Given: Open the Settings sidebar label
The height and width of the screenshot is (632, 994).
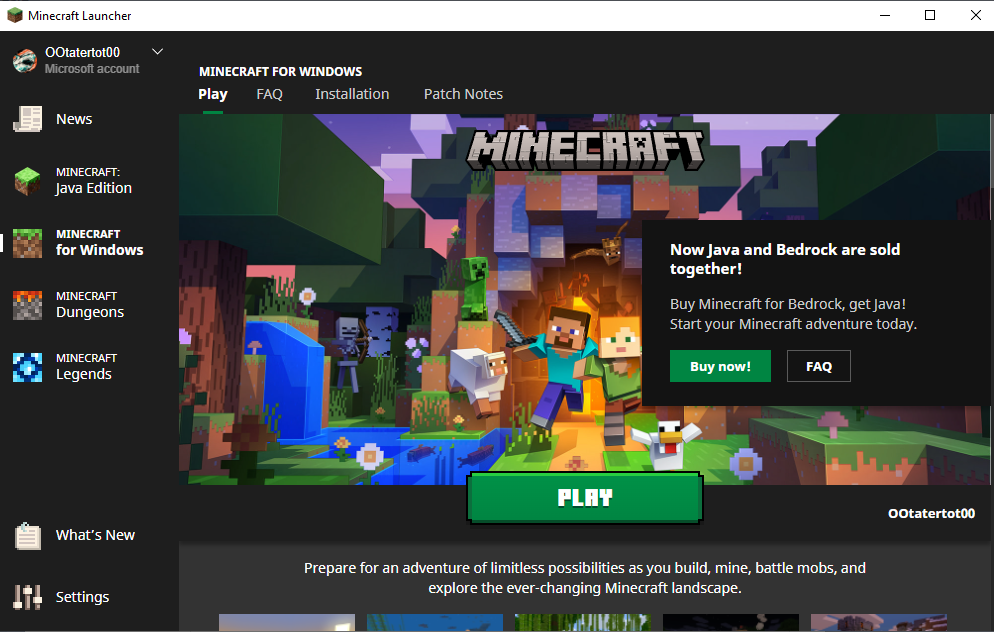Looking at the screenshot, I should pos(82,597).
